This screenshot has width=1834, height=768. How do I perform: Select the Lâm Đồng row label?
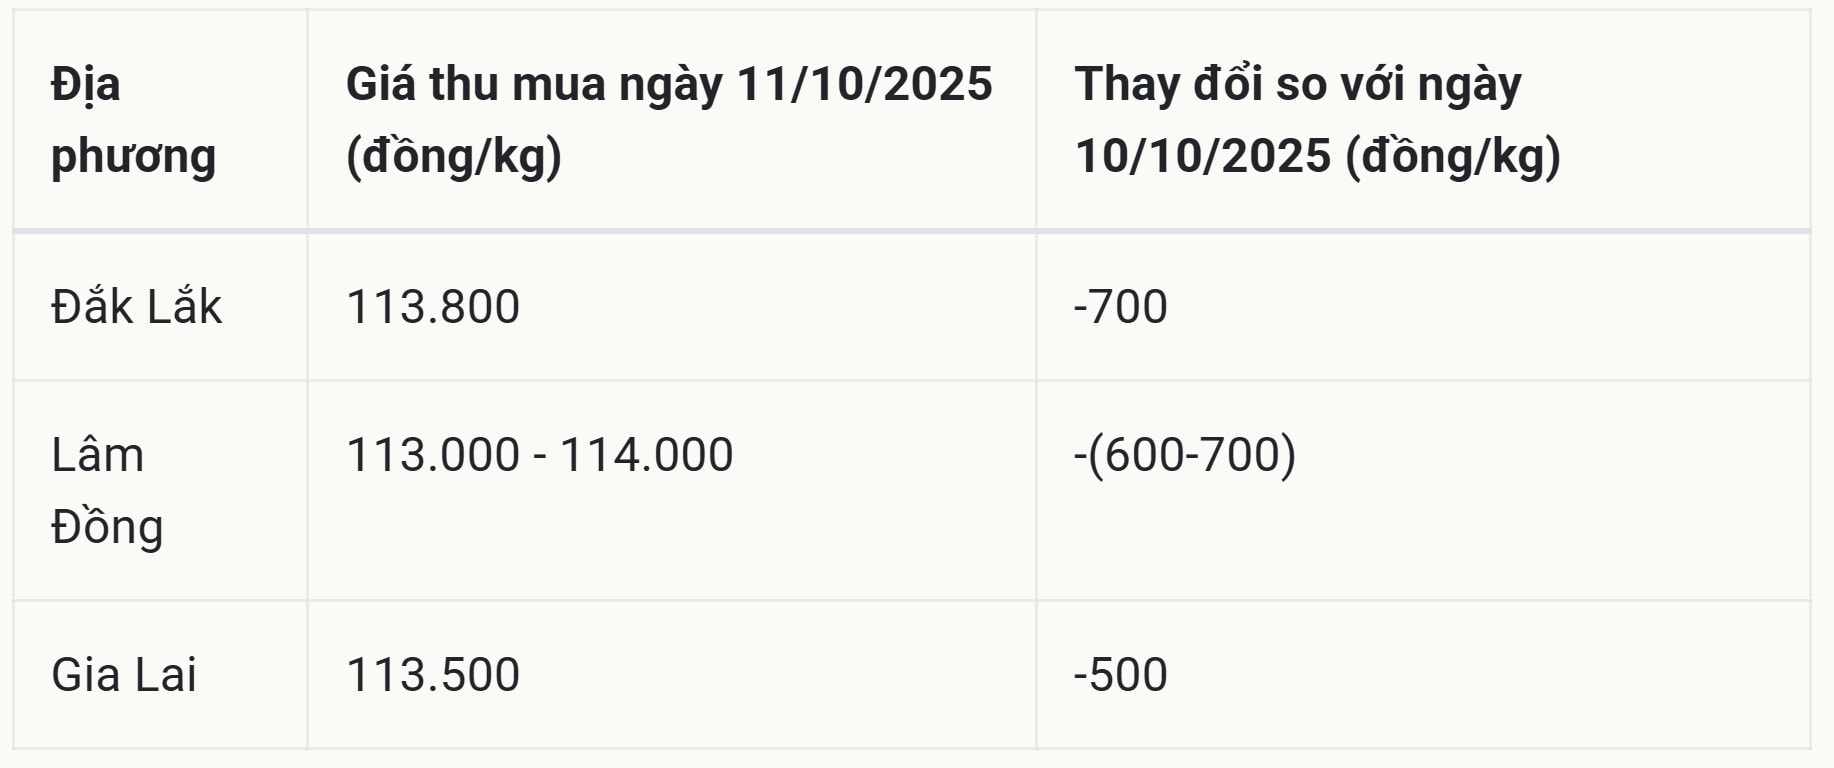point(107,490)
